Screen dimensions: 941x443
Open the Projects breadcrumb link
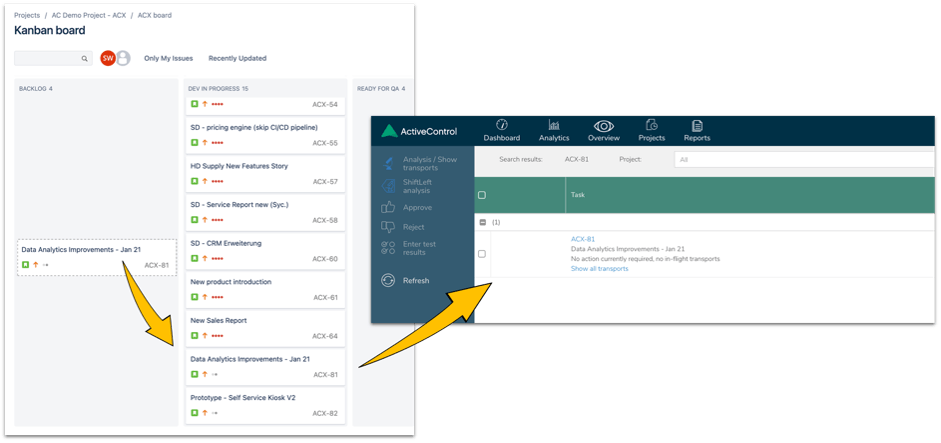pyautogui.click(x=27, y=16)
